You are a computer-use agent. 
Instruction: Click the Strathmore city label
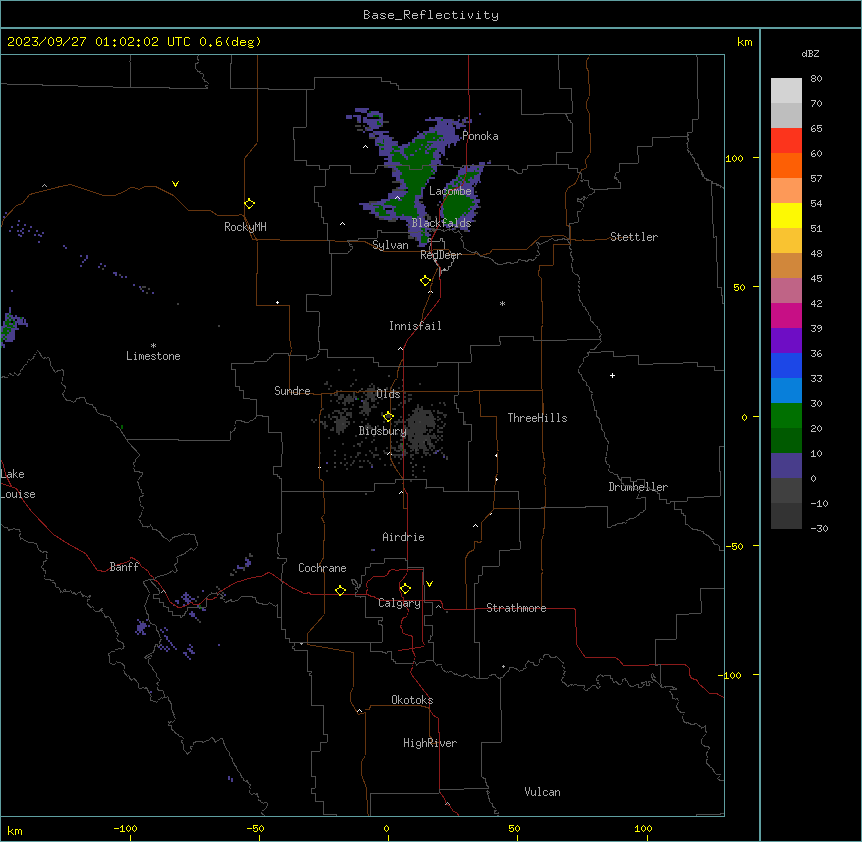516,608
